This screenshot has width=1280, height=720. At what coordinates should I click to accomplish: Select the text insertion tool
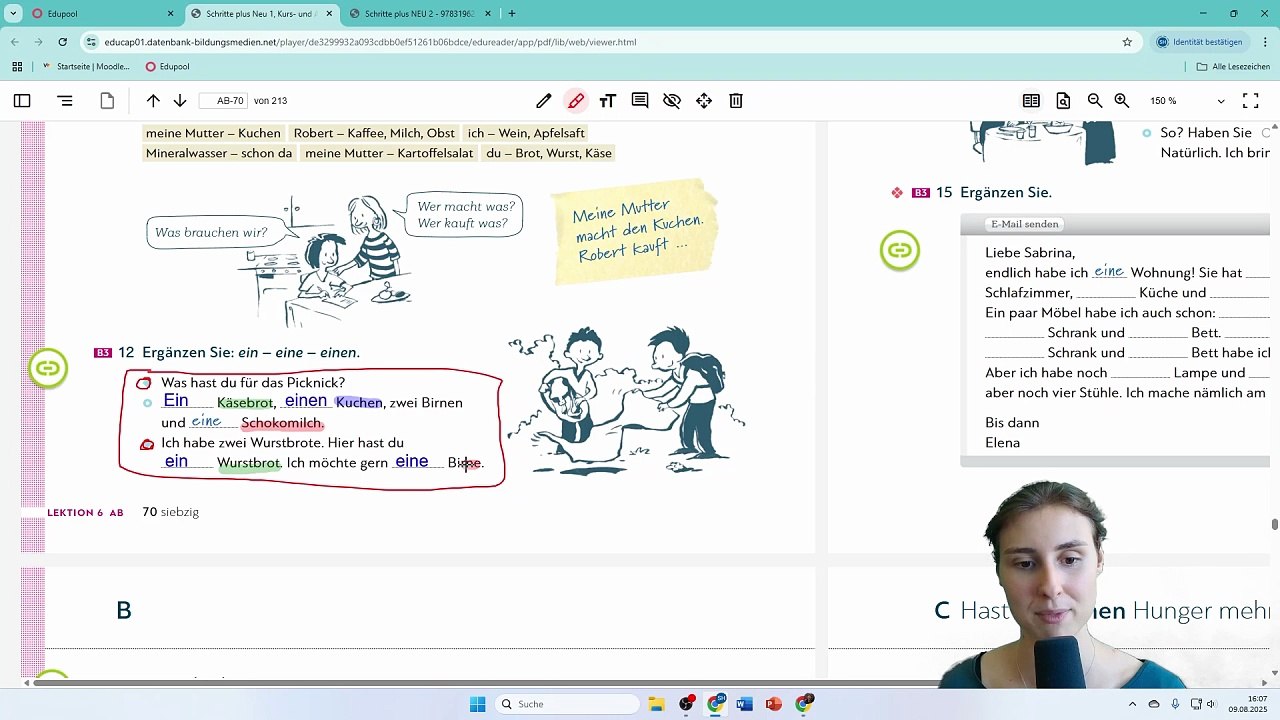pyautogui.click(x=607, y=101)
